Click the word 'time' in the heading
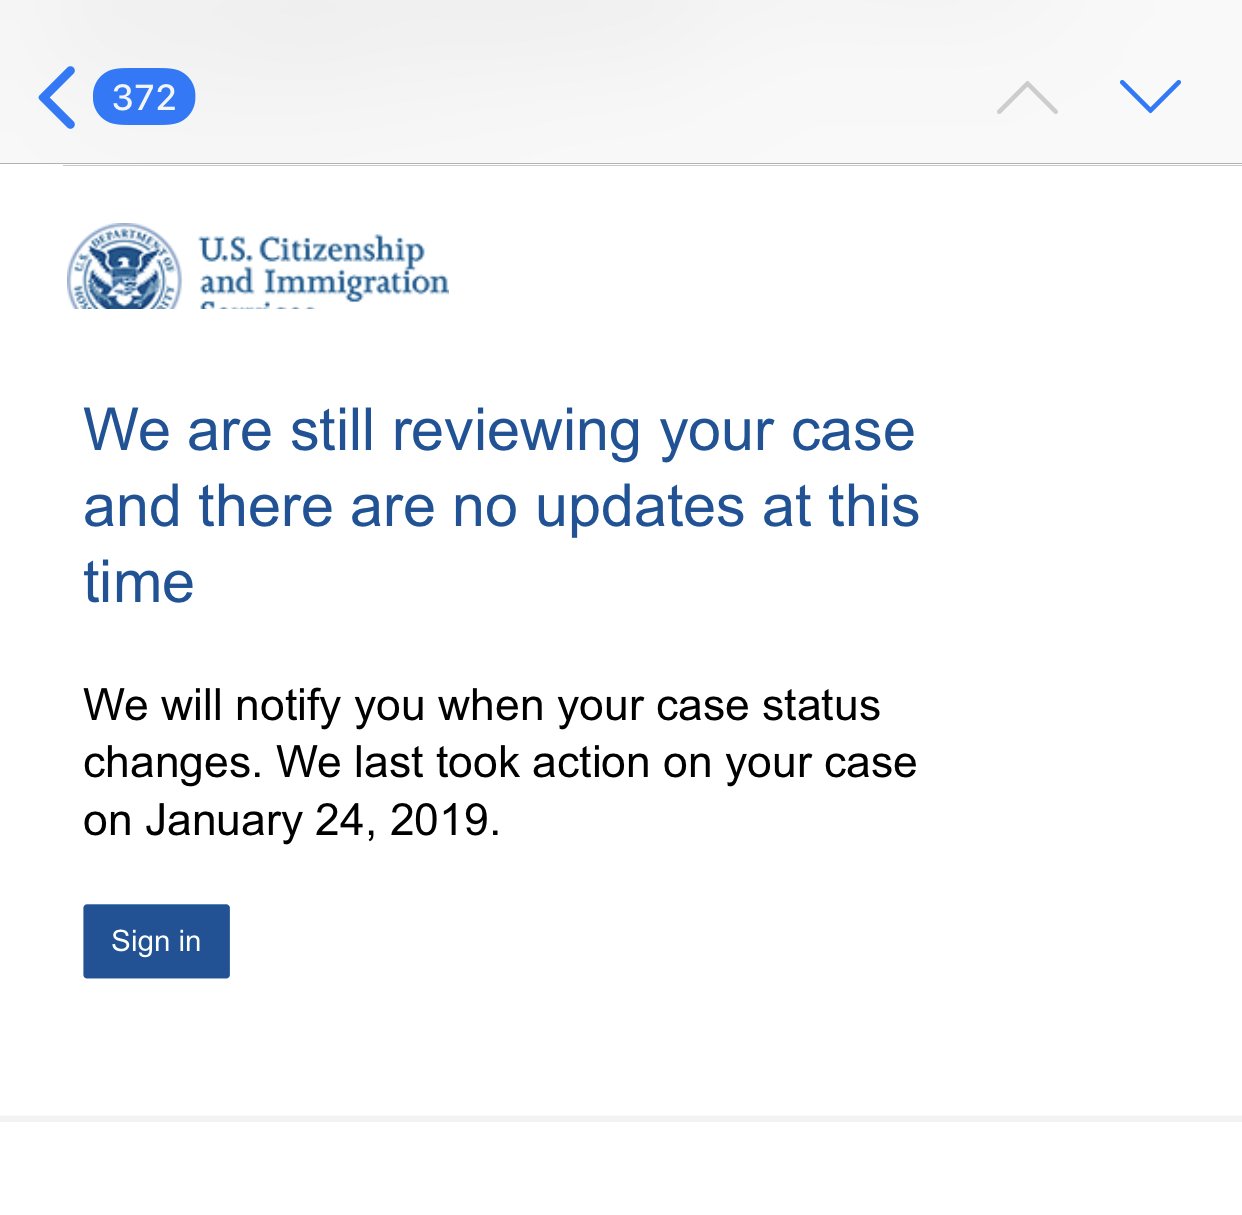The height and width of the screenshot is (1215, 1242). 138,582
